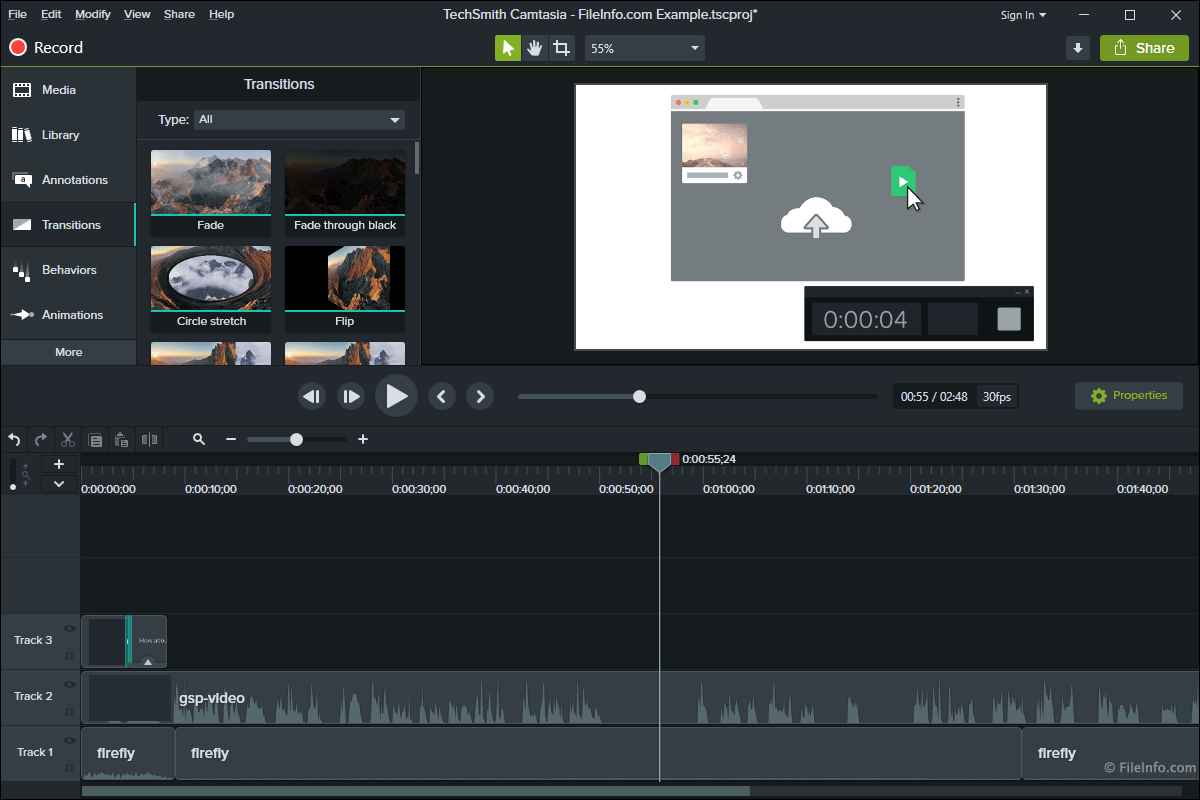The image size is (1200, 800).
Task: Switch to the Annotations tab
Action: [68, 180]
